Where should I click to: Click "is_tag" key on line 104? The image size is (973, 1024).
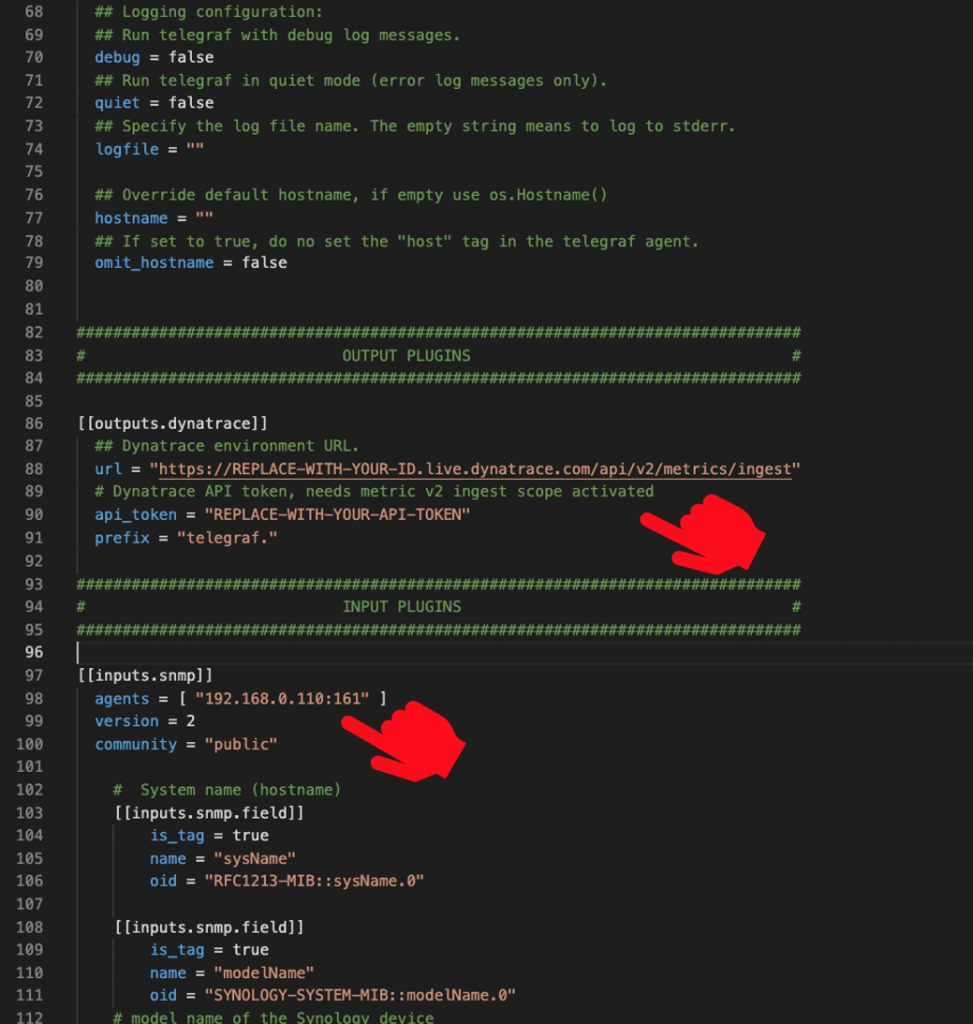click(177, 836)
